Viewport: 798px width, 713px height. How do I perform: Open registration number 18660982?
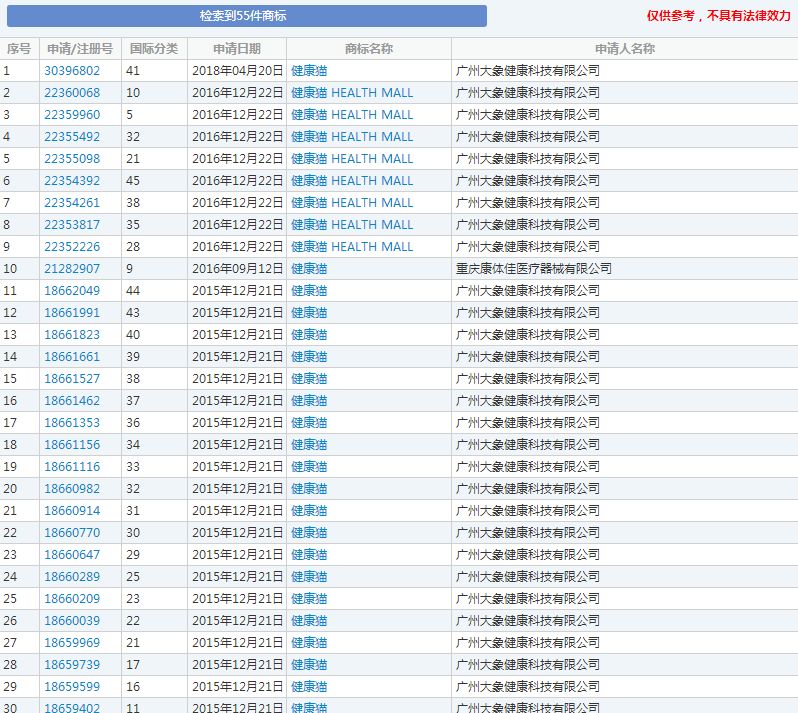tap(72, 489)
